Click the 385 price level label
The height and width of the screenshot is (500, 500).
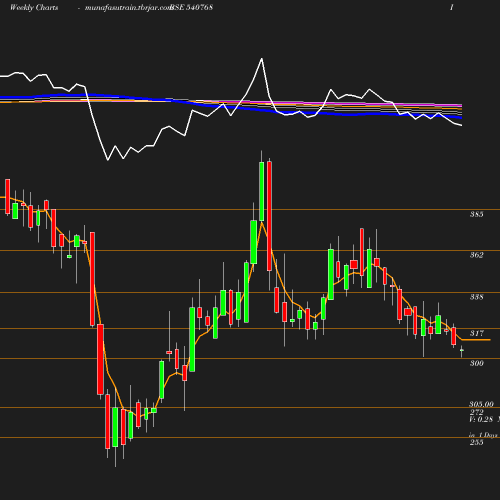click(476, 214)
